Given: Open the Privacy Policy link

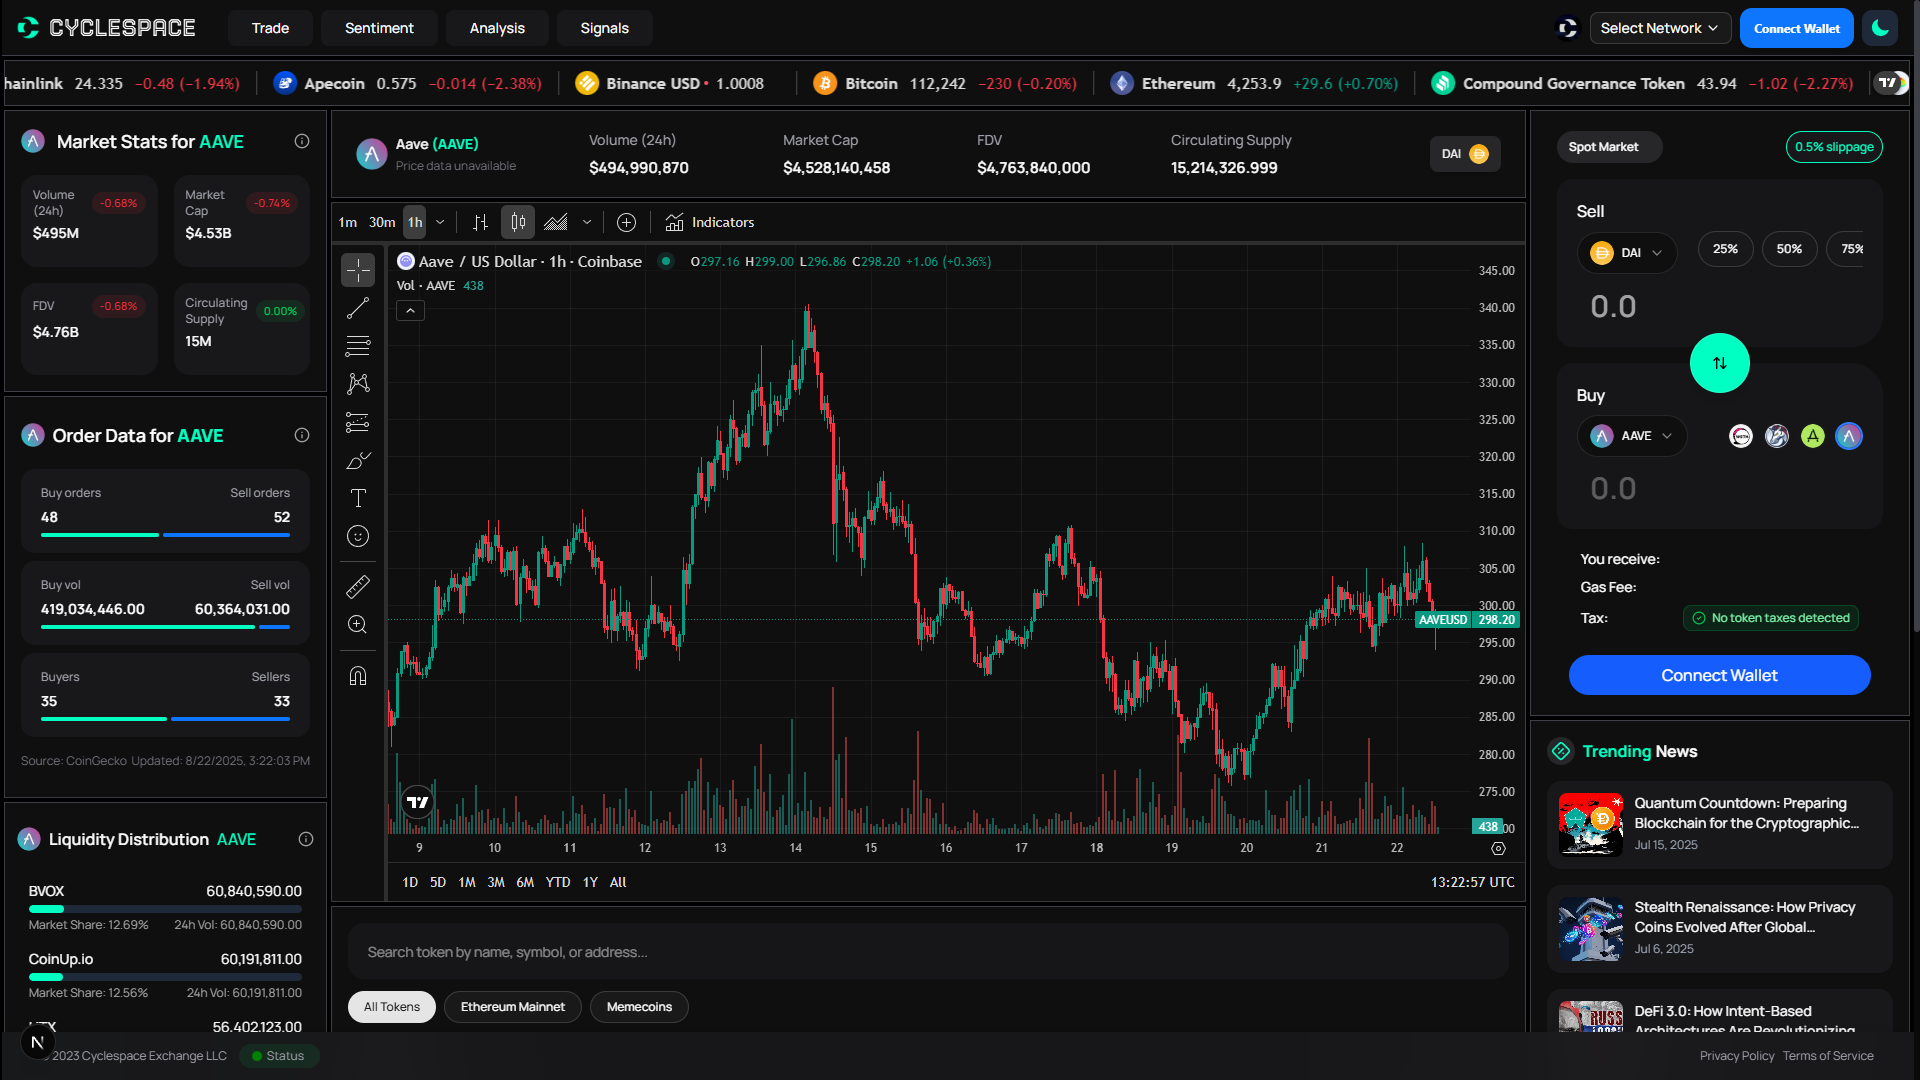Looking at the screenshot, I should point(1737,1056).
